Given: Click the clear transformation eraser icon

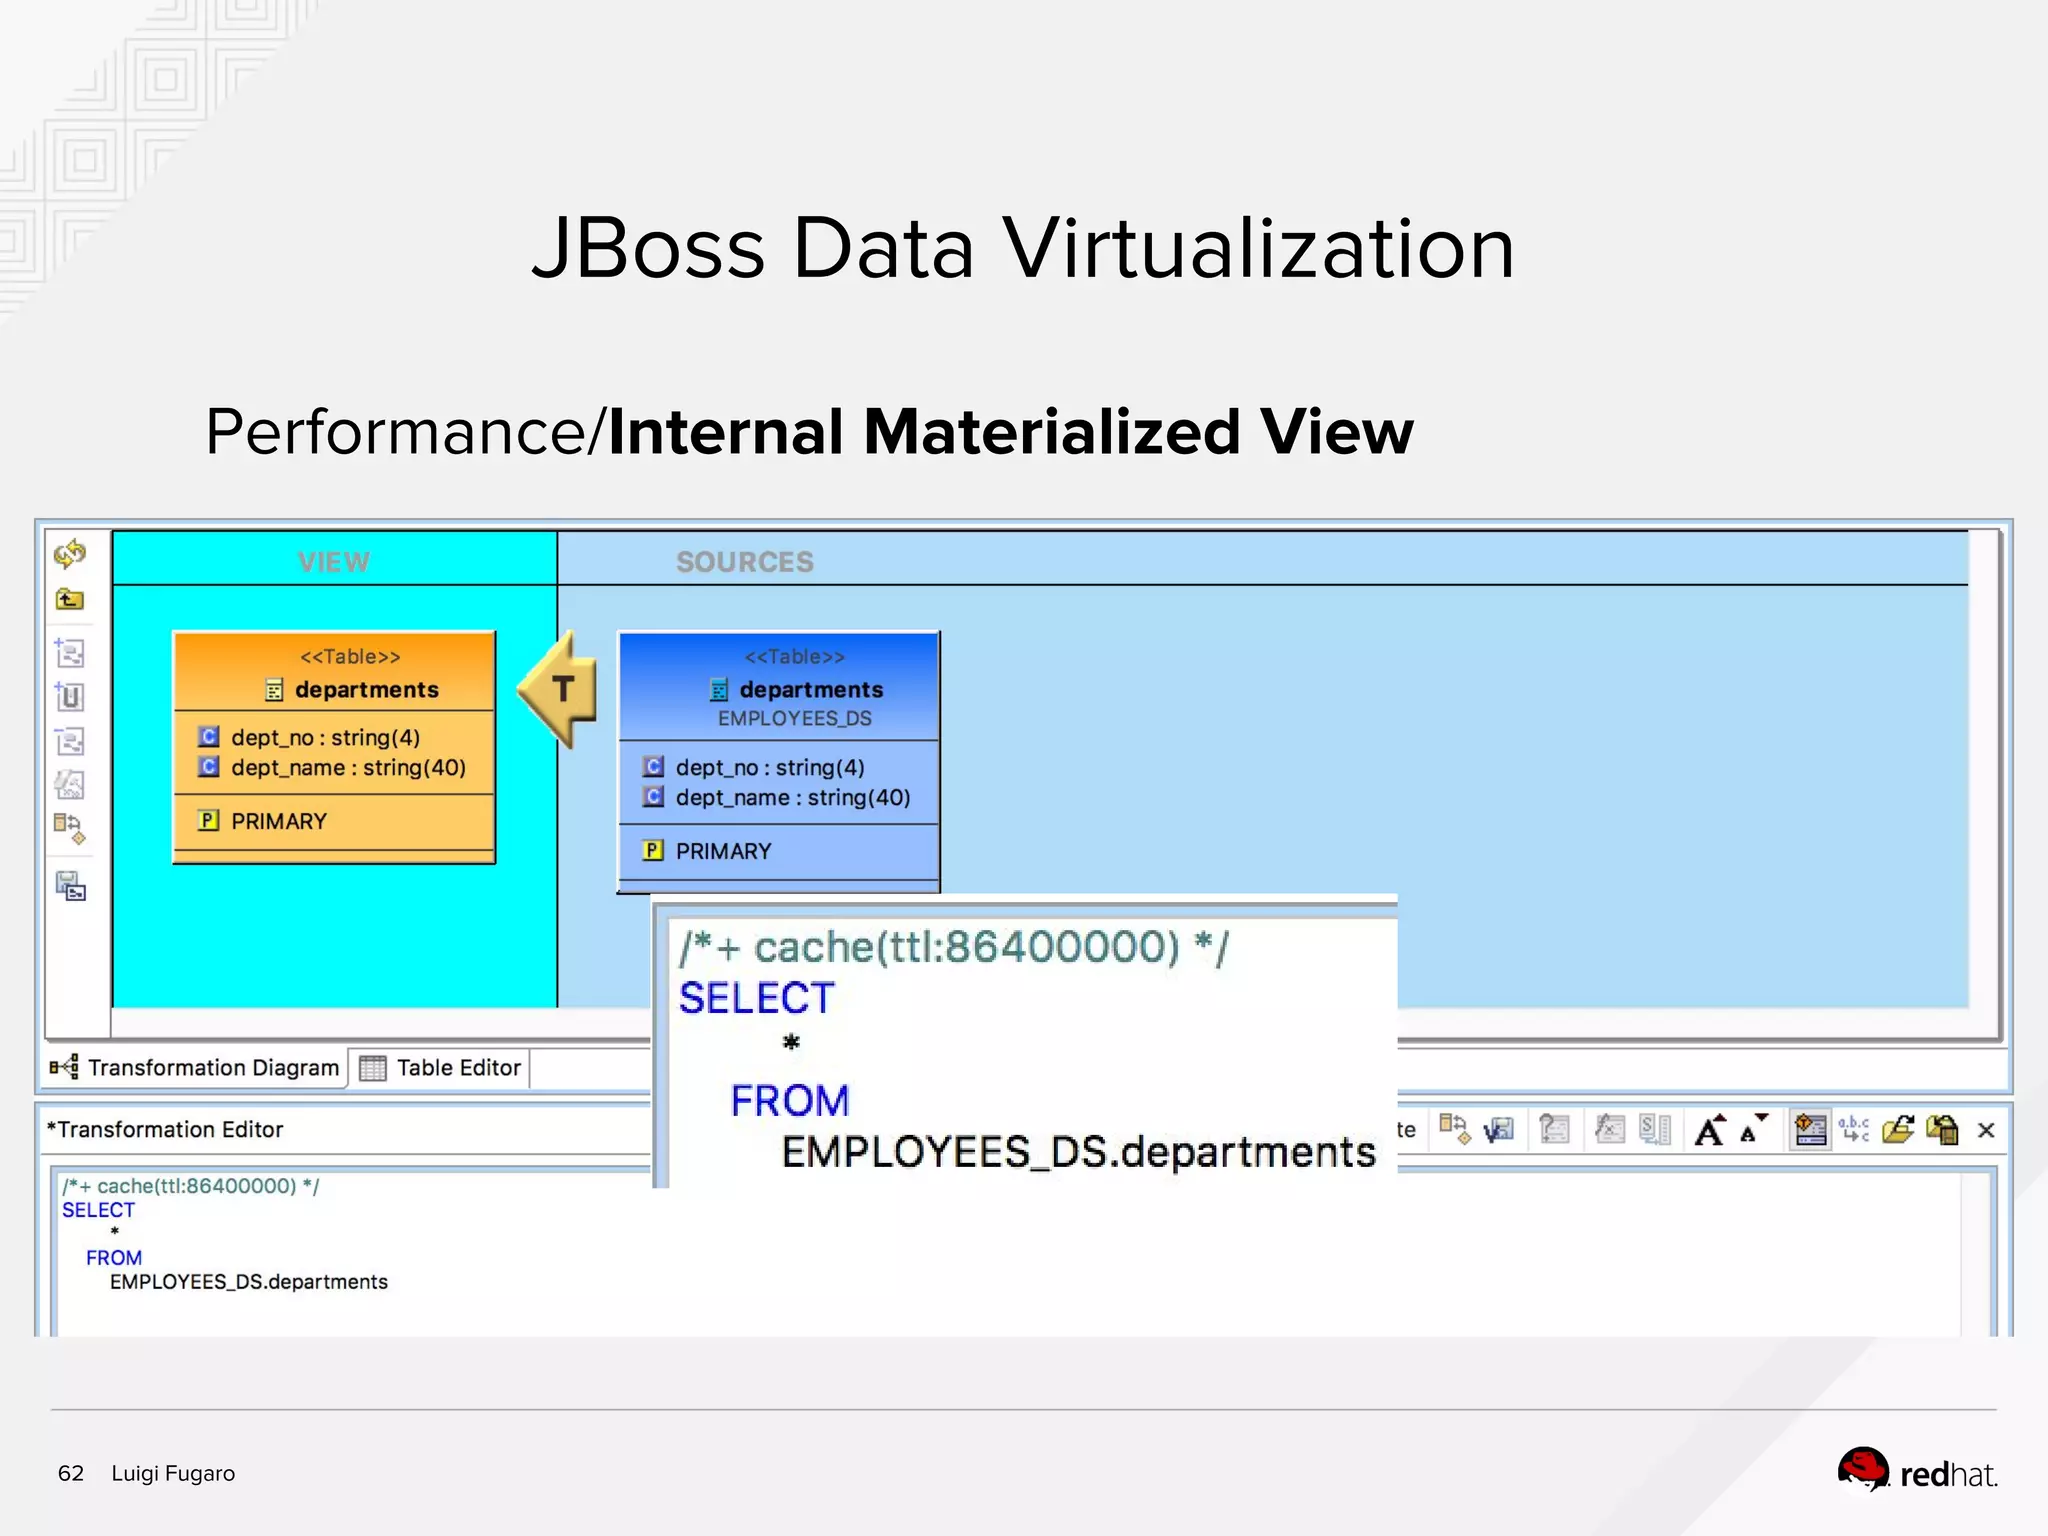Looking at the screenshot, I should [70, 784].
